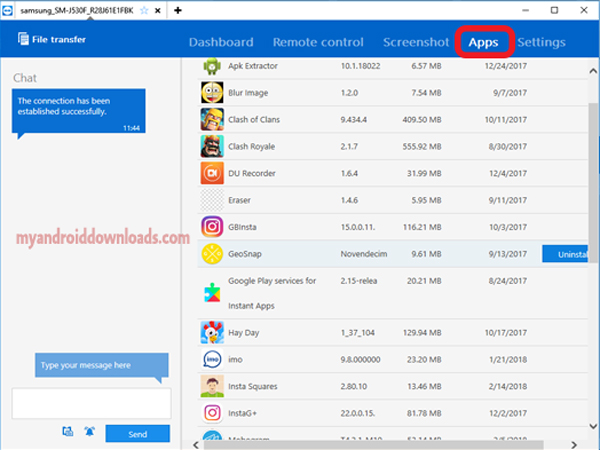Click the Apk Extractor app icon
This screenshot has height=450, width=600.
[x=212, y=66]
